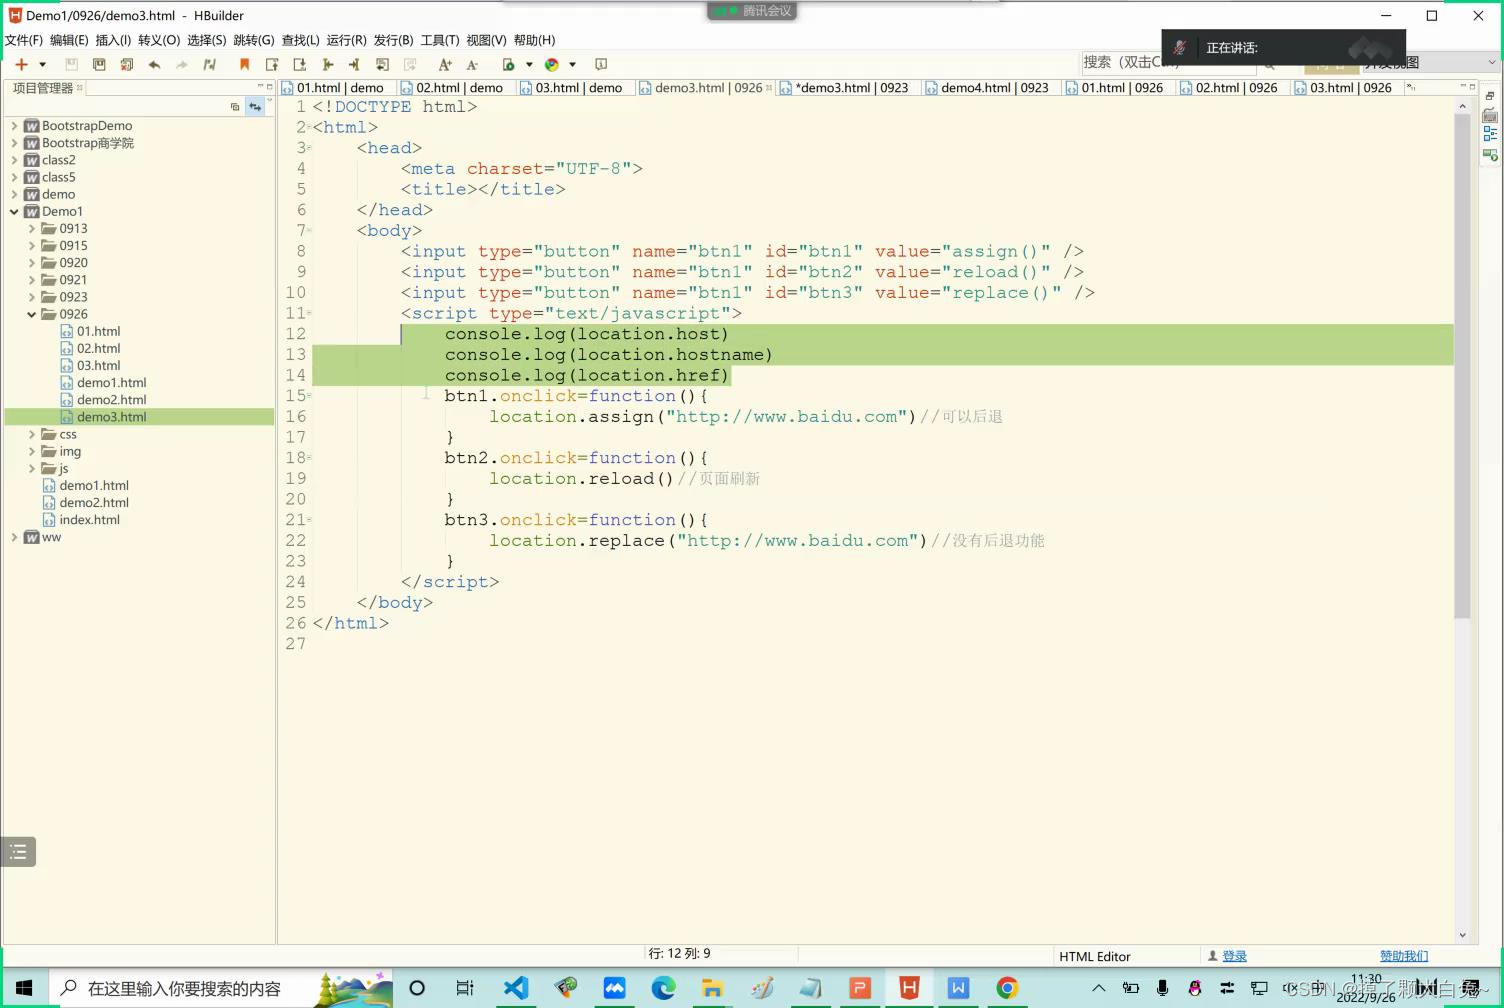Image resolution: width=1504 pixels, height=1008 pixels.
Task: Expand the ww project node
Action: 14,538
